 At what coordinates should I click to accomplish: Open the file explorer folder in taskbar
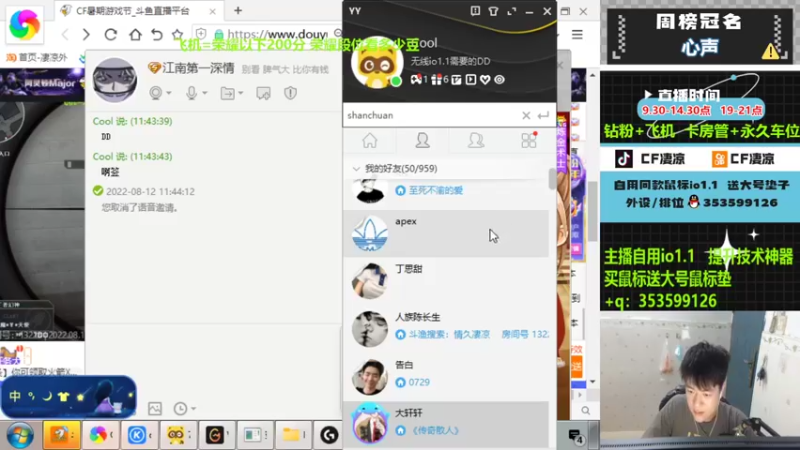(293, 435)
